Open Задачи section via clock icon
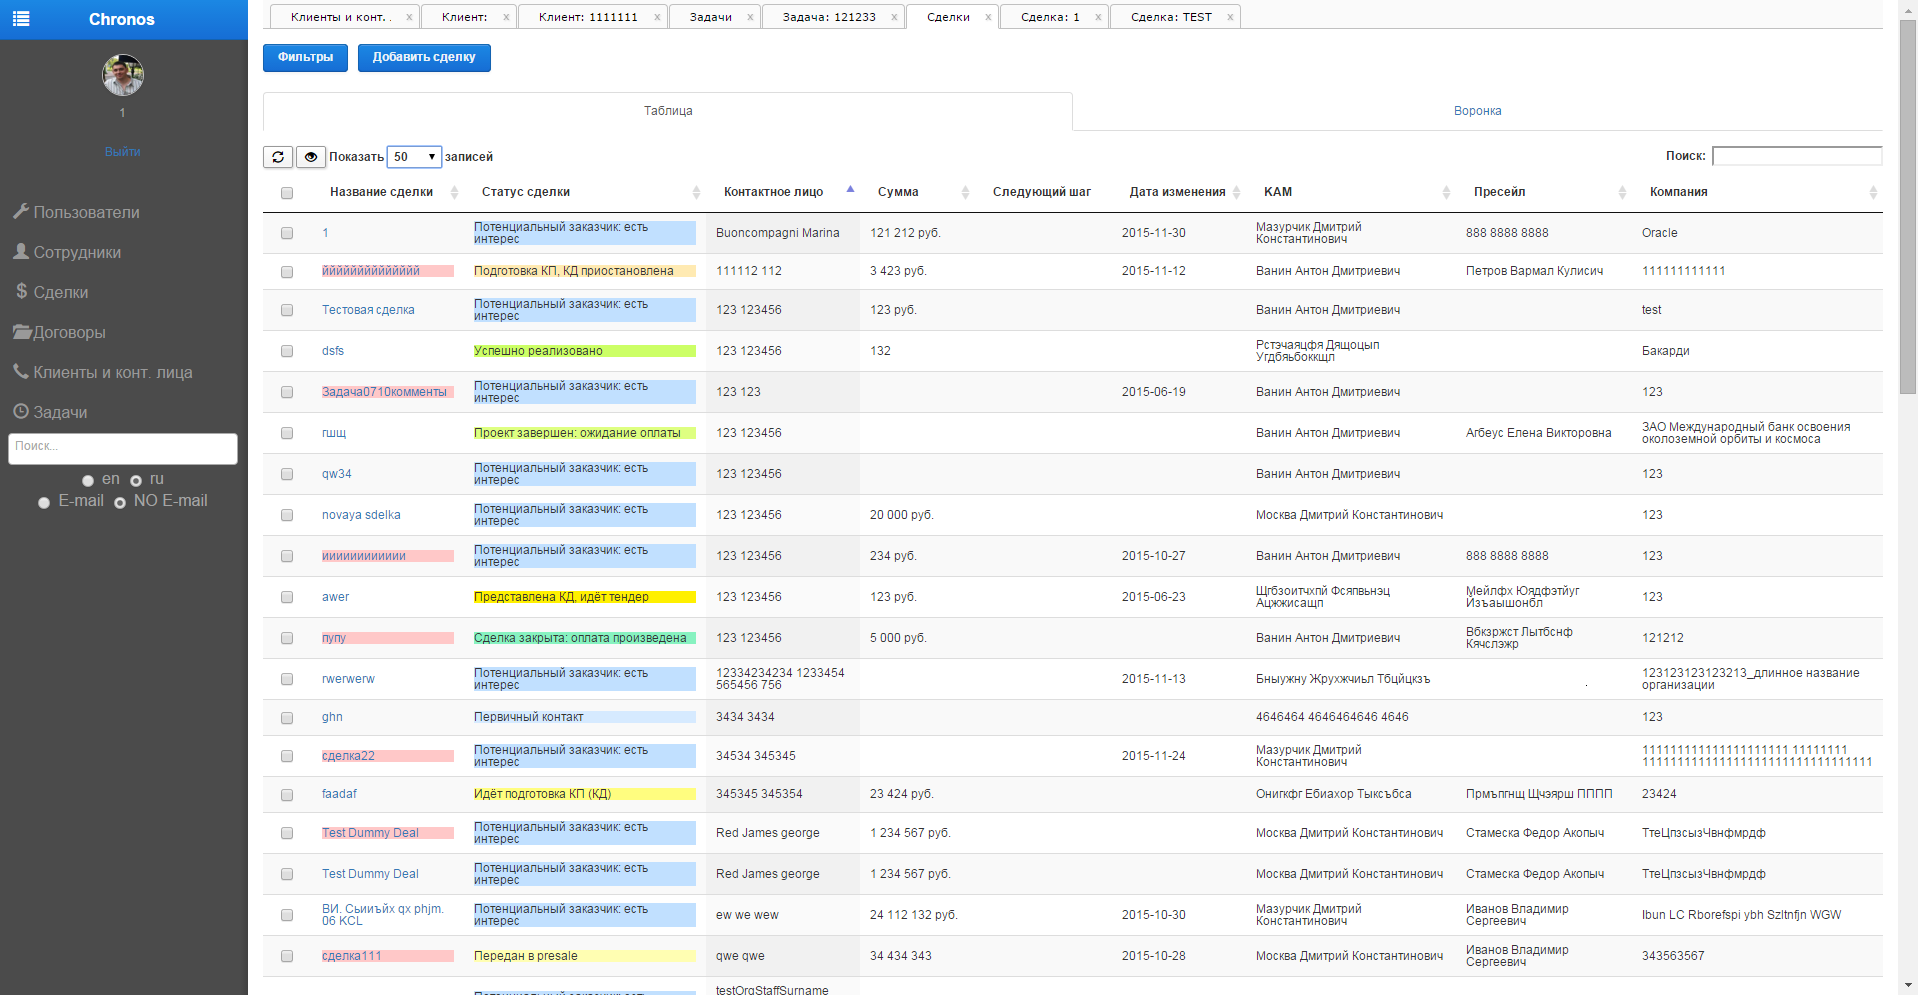This screenshot has width=1918, height=995. click(x=21, y=411)
